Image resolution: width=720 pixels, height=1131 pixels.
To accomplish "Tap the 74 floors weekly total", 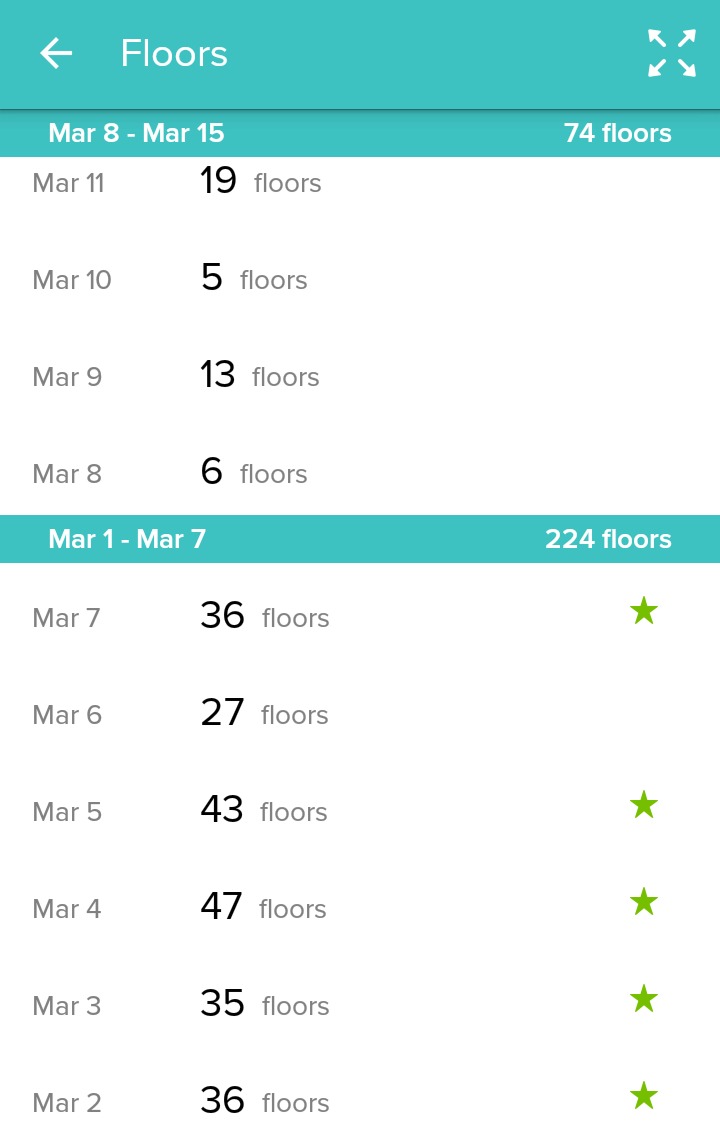I will (617, 133).
